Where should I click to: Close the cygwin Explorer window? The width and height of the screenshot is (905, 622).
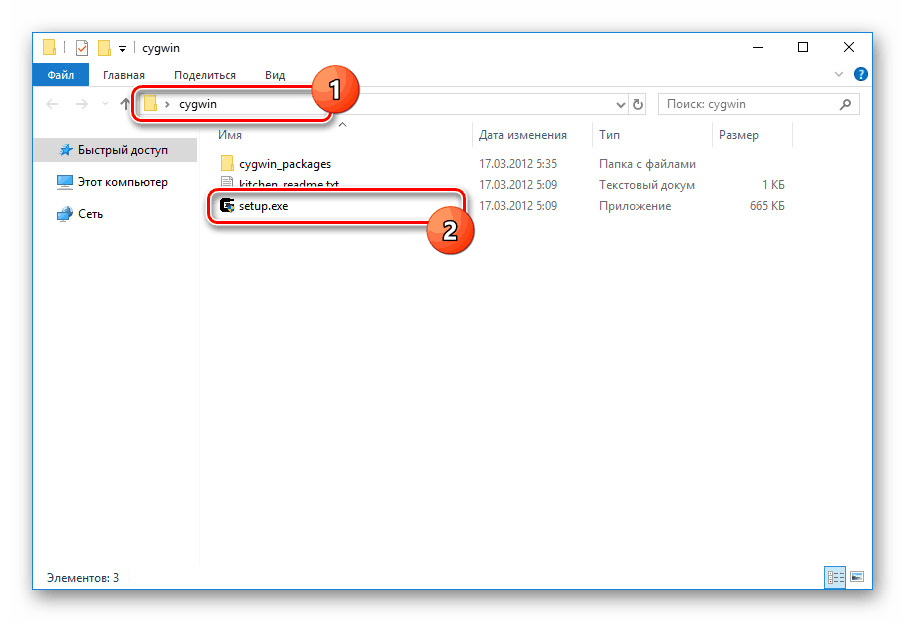pos(848,47)
